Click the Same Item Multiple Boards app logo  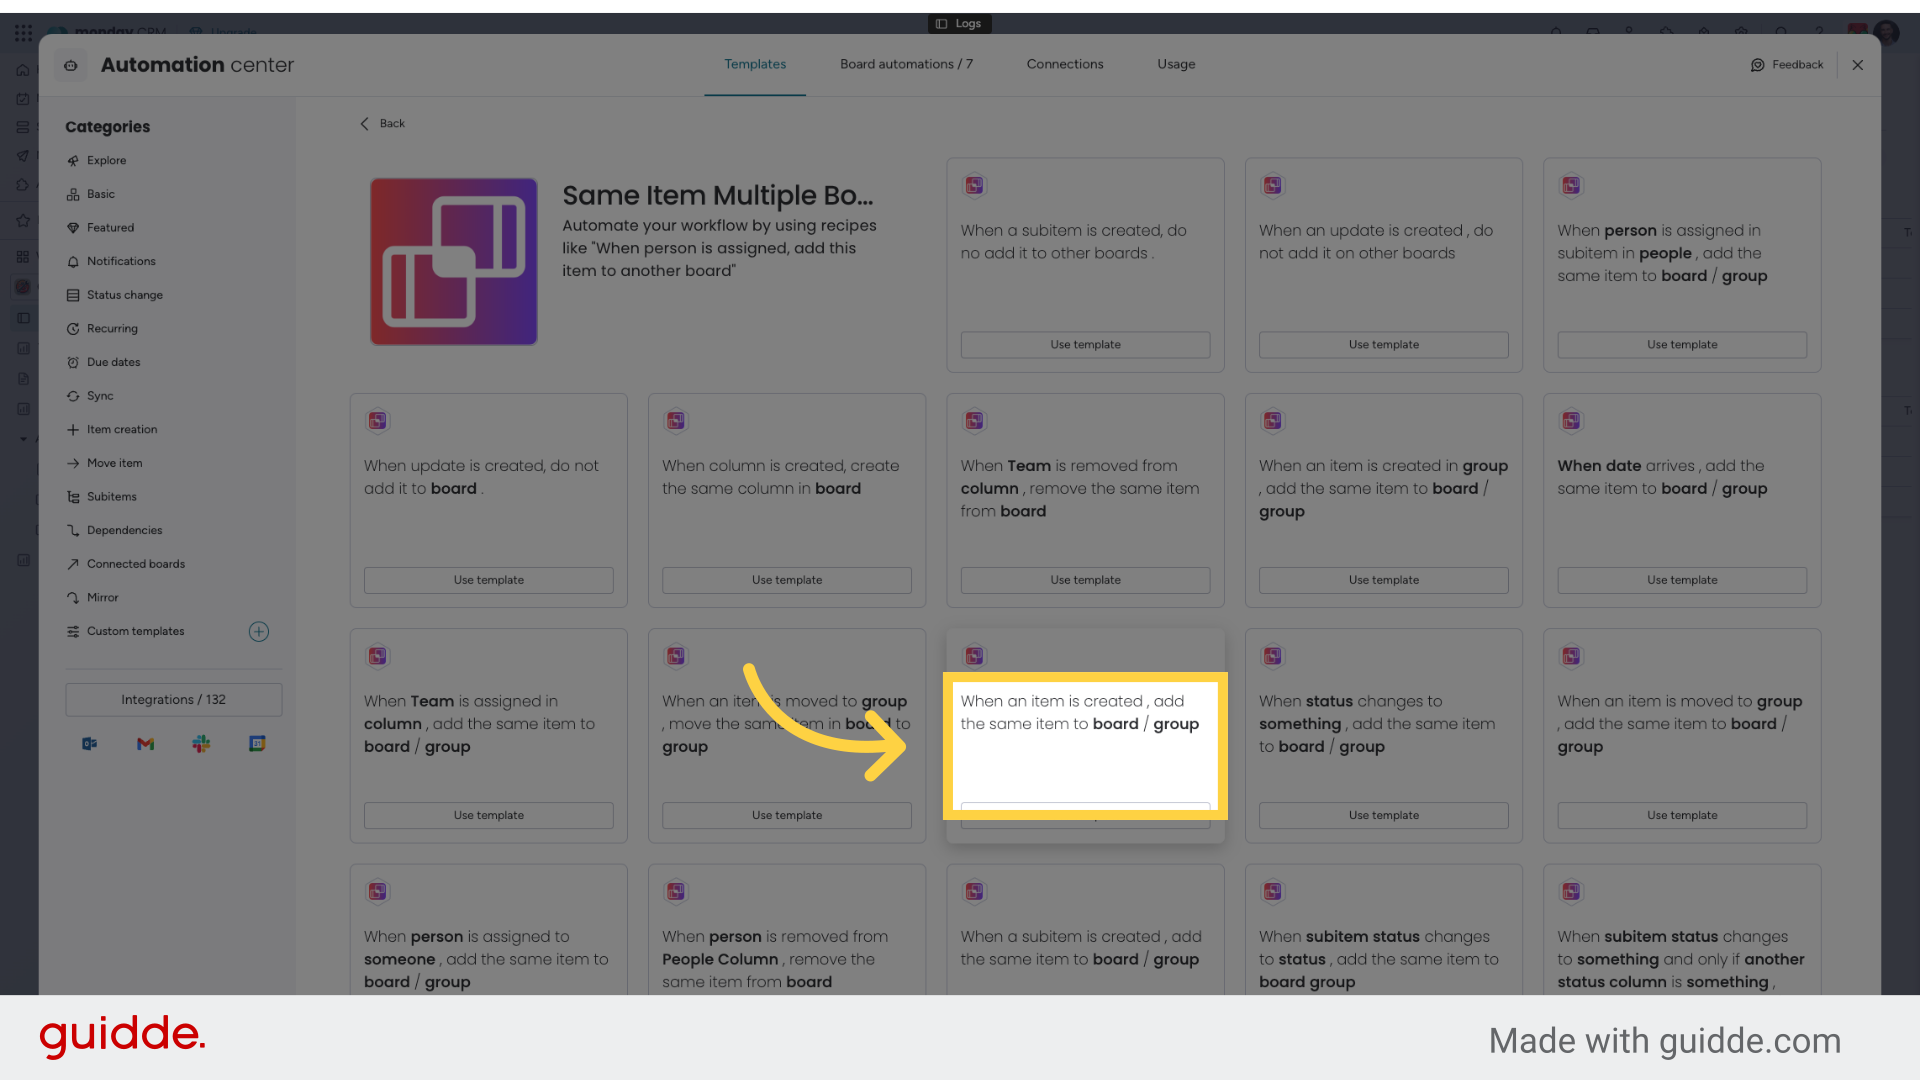(x=454, y=262)
